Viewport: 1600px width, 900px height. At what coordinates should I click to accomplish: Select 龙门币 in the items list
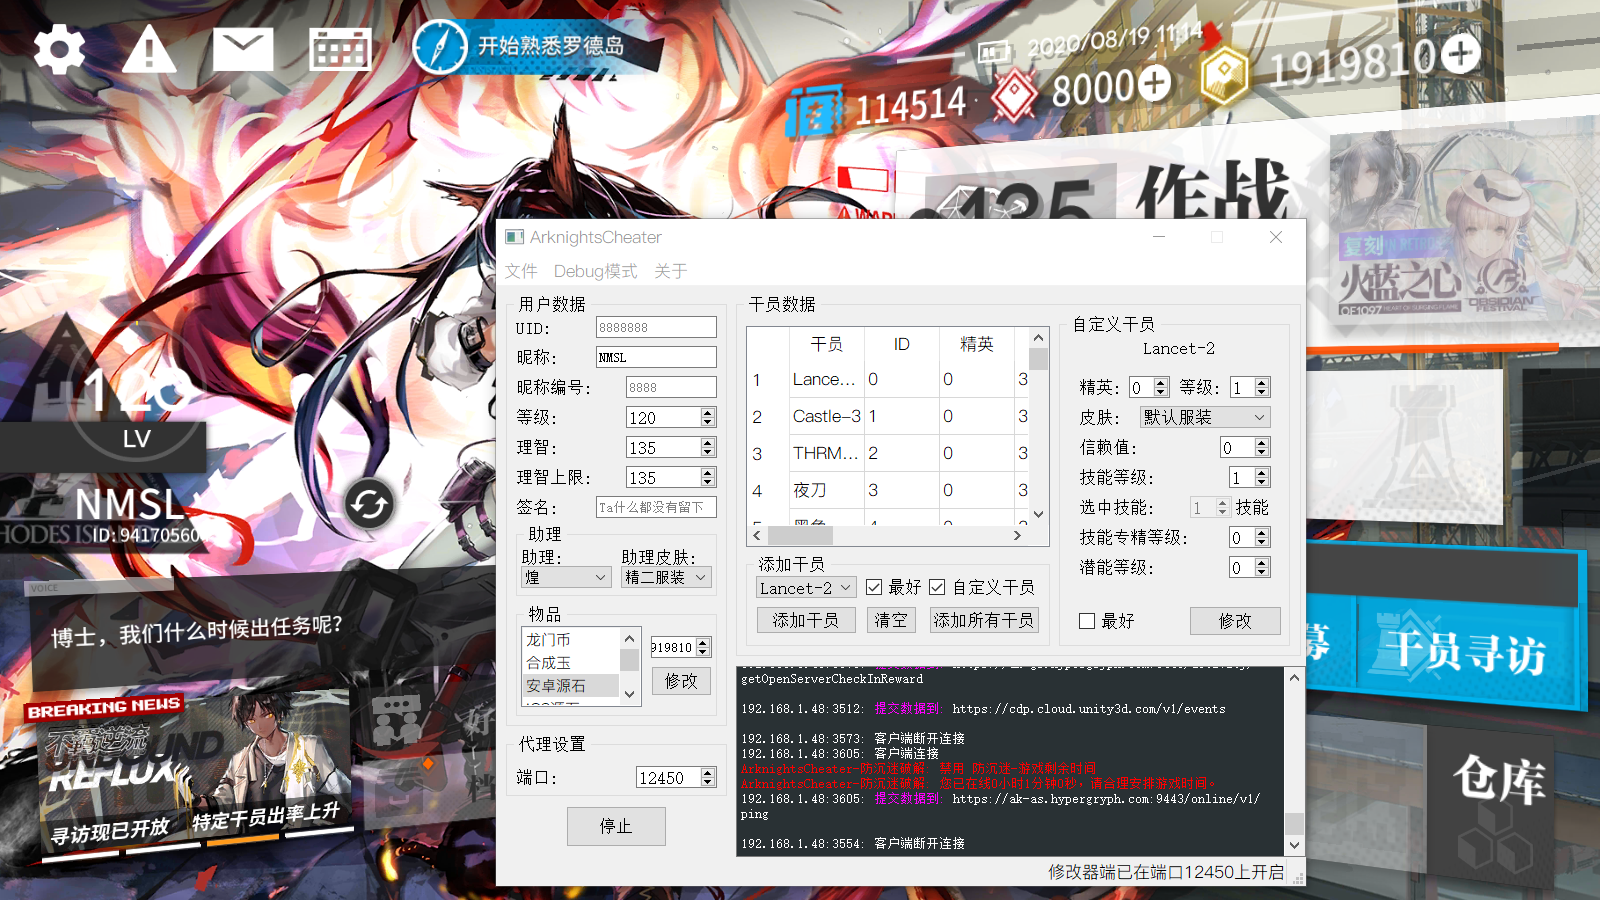pyautogui.click(x=571, y=639)
